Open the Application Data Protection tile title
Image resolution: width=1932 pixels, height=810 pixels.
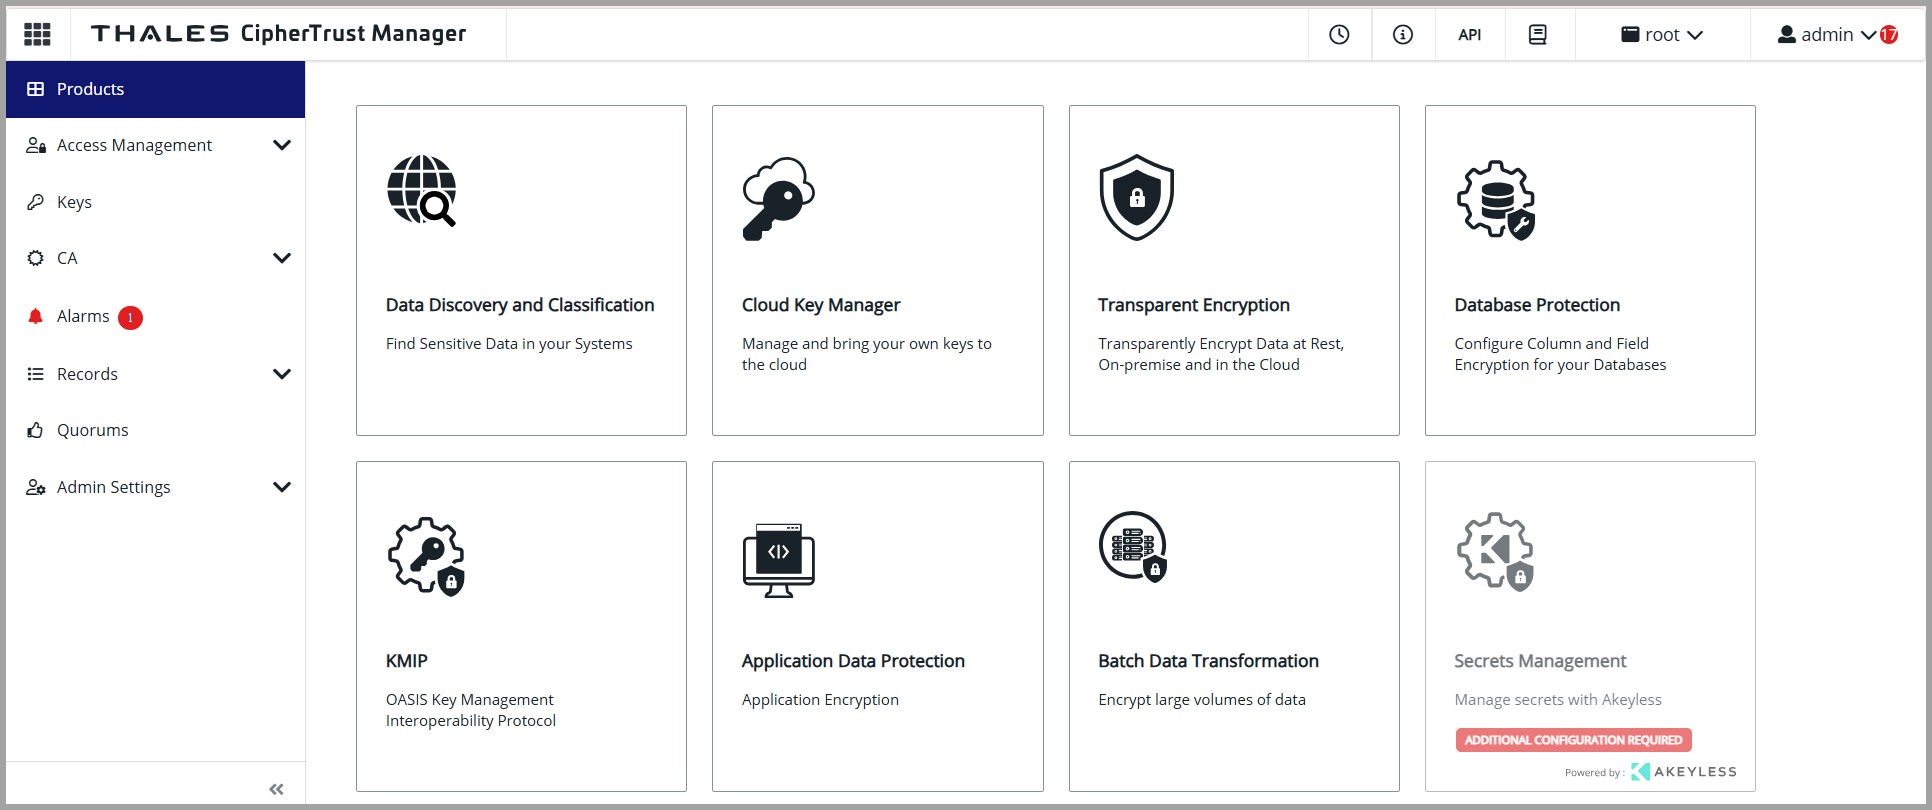[853, 661]
